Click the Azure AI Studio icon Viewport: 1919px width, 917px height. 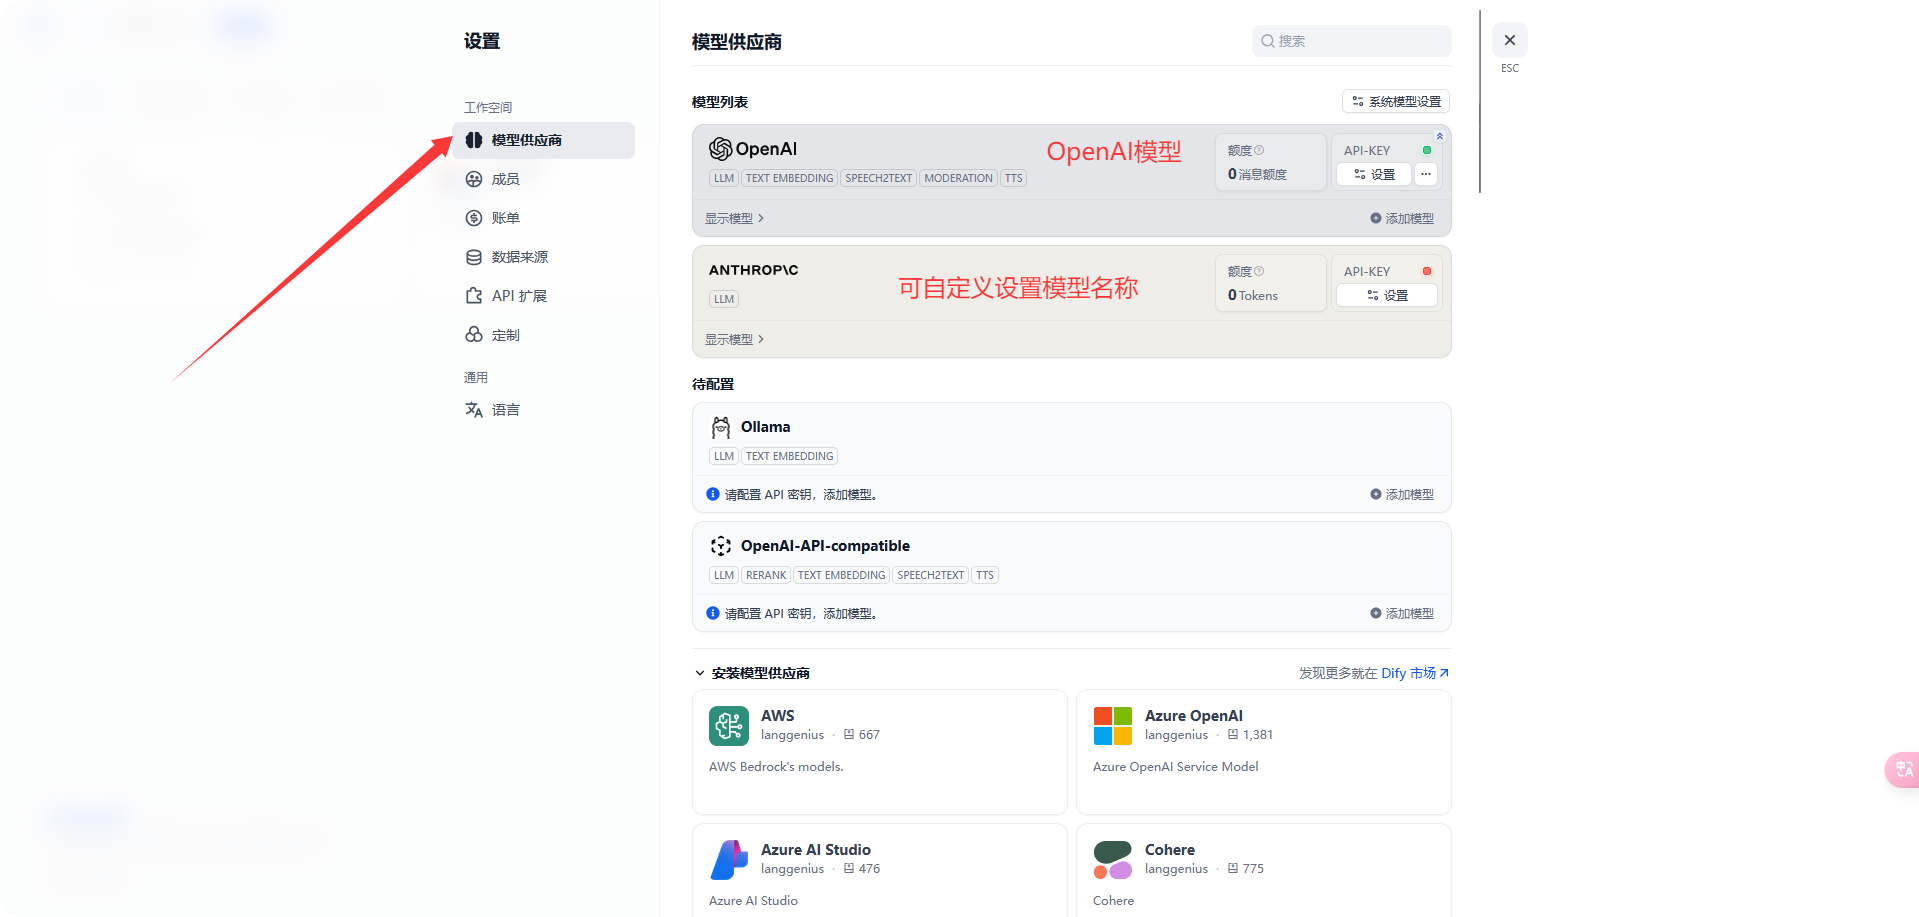point(728,860)
